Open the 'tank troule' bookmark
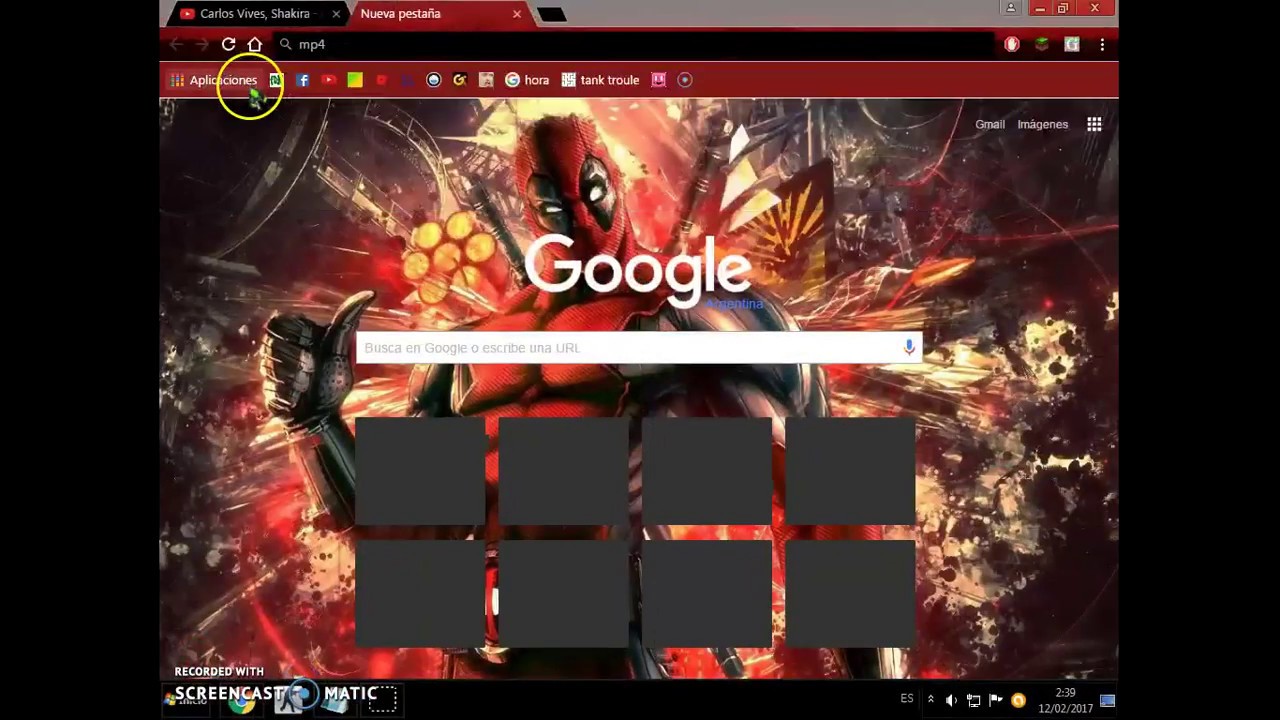 tap(600, 80)
